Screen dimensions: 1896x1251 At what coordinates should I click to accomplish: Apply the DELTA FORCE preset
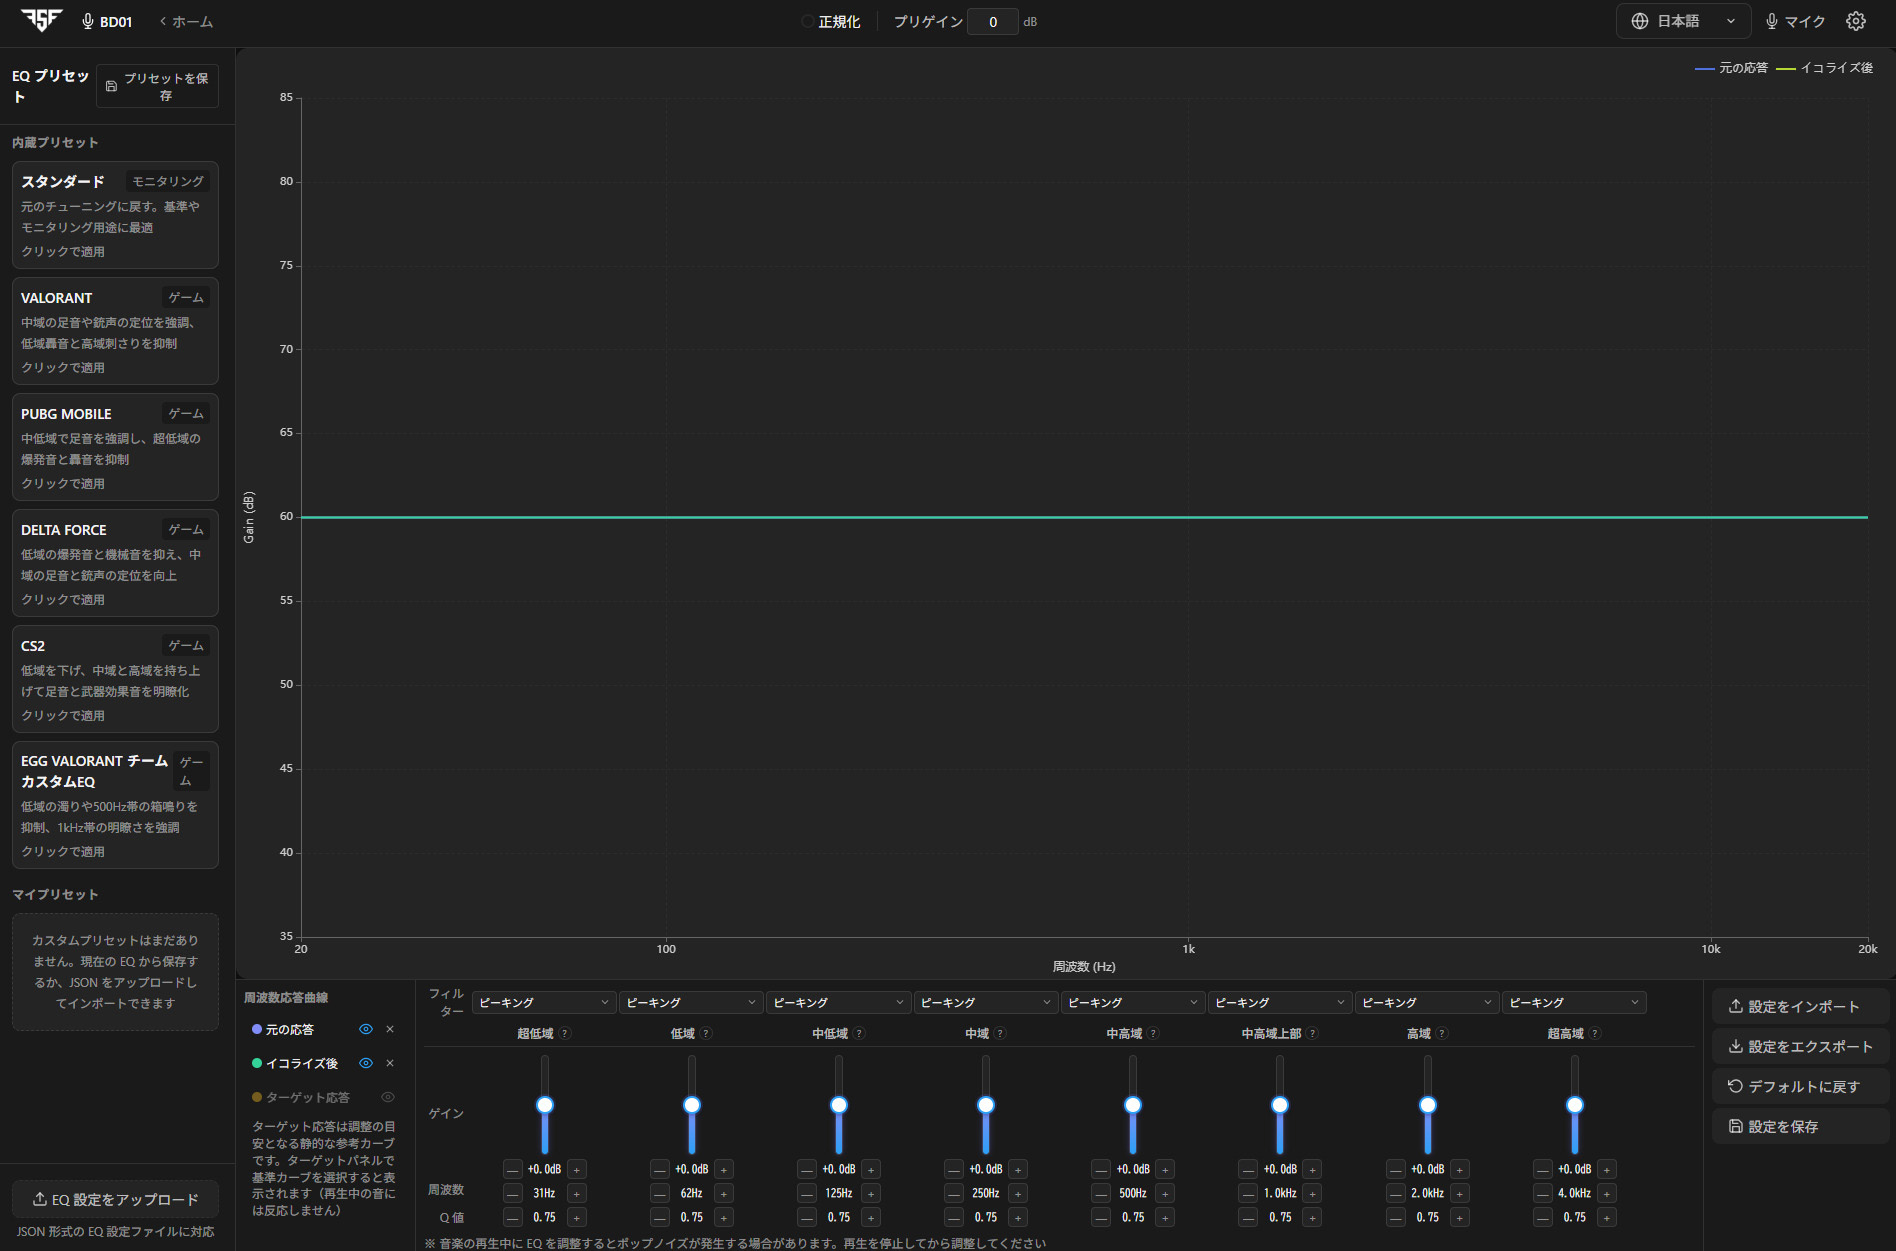coord(115,563)
